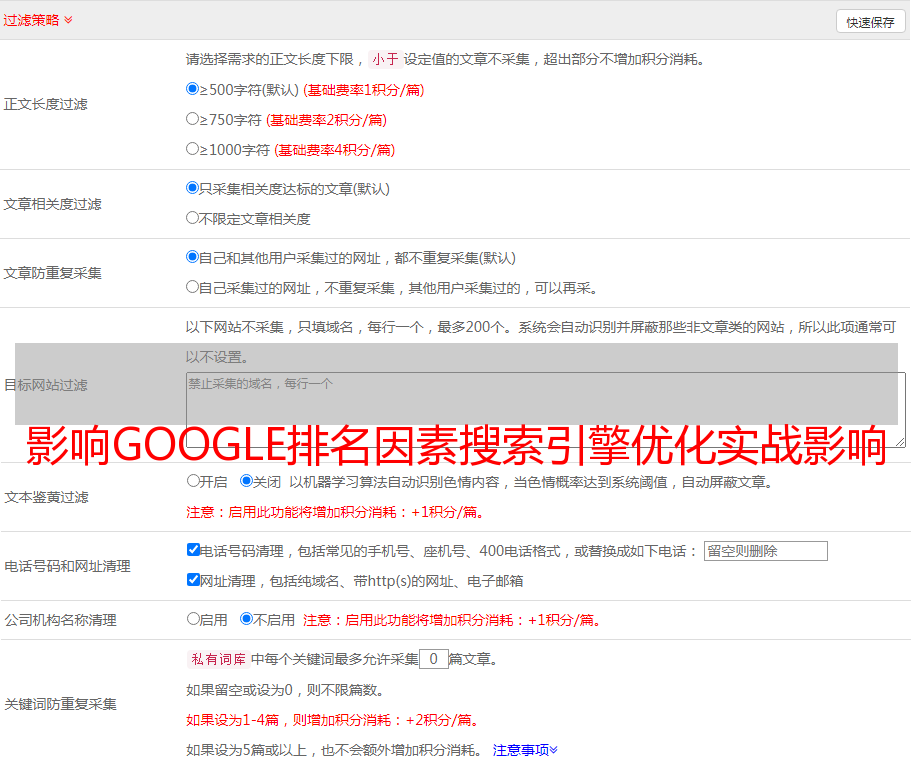Click the 基础费率1积分/篇 red note
Screen dimensions: 912x768
(364, 90)
